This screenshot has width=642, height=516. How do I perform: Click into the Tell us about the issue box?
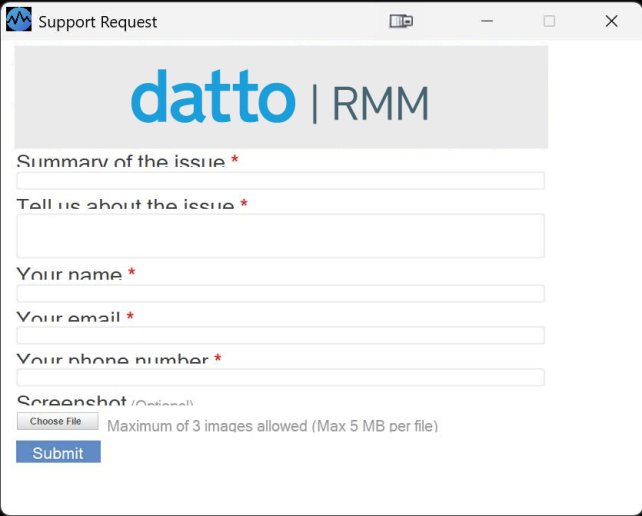280,236
